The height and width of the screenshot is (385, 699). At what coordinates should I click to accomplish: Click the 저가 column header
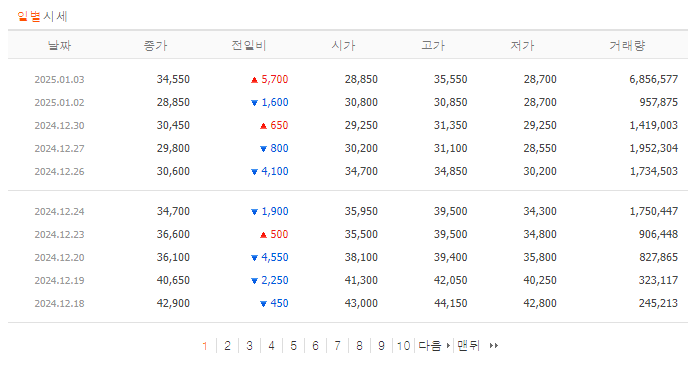pos(522,45)
